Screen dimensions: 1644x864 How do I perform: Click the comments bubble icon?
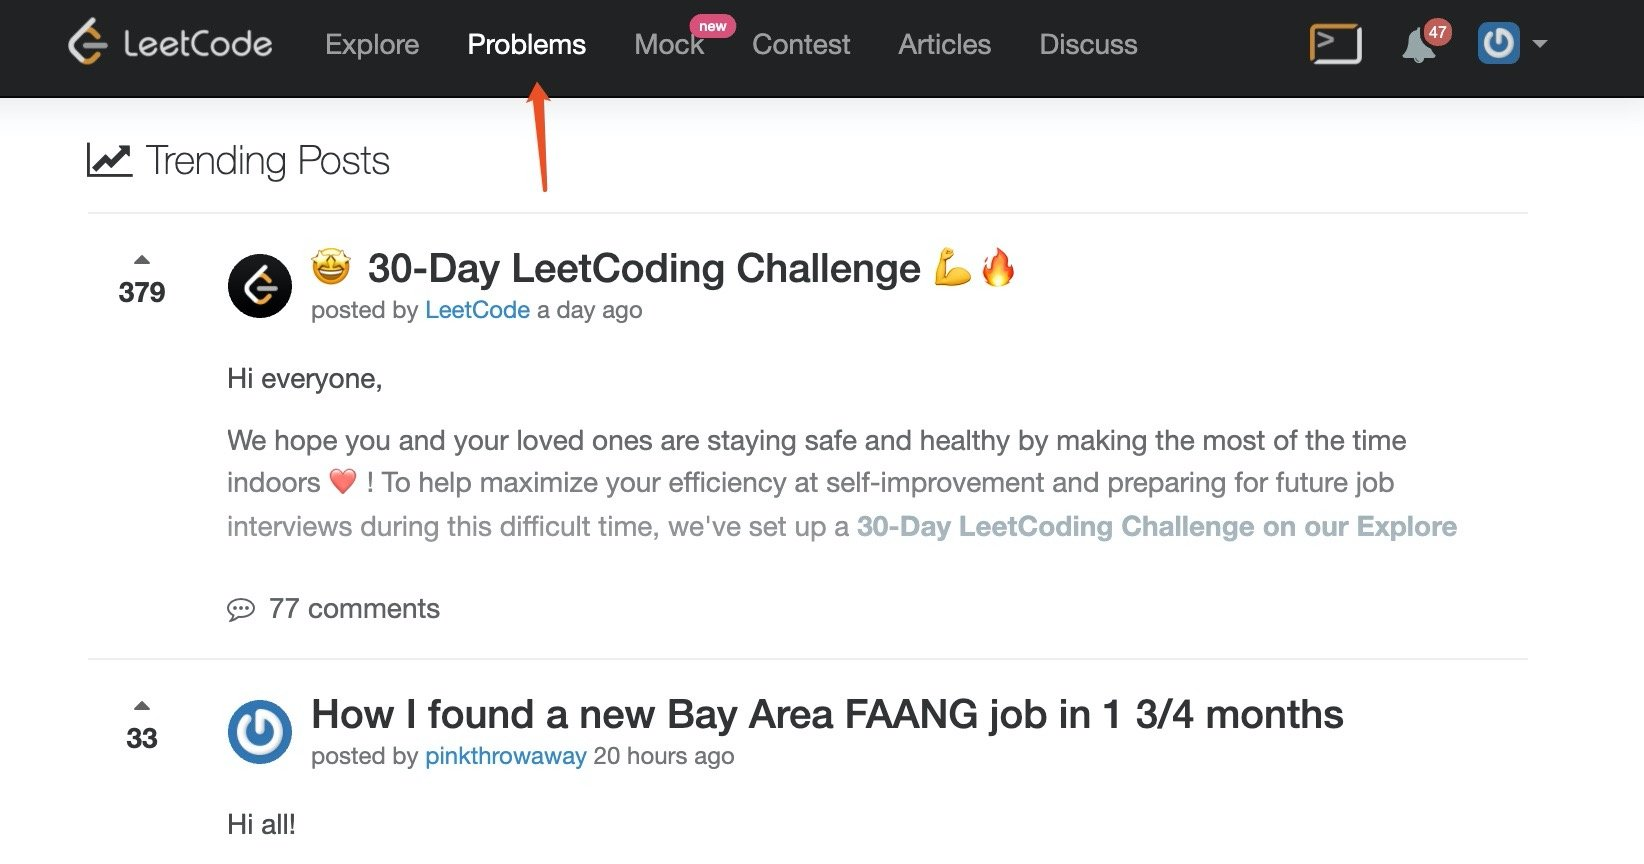click(x=241, y=609)
